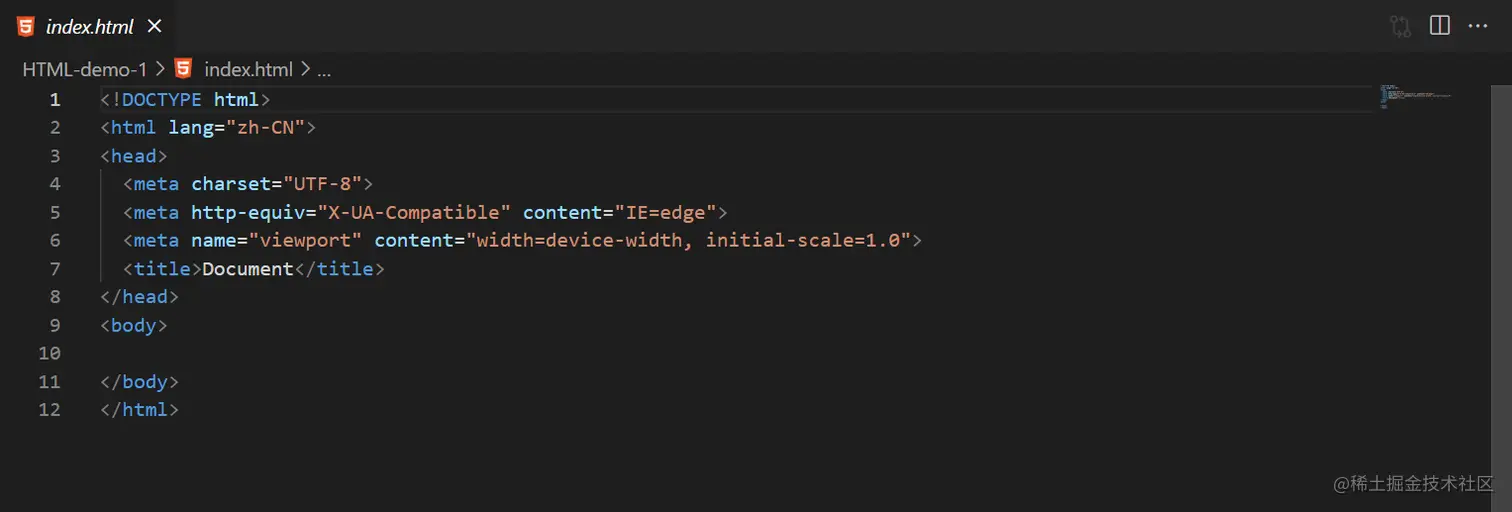The height and width of the screenshot is (512, 1512).
Task: Click the closing head tag on line 8
Action: tap(140, 297)
